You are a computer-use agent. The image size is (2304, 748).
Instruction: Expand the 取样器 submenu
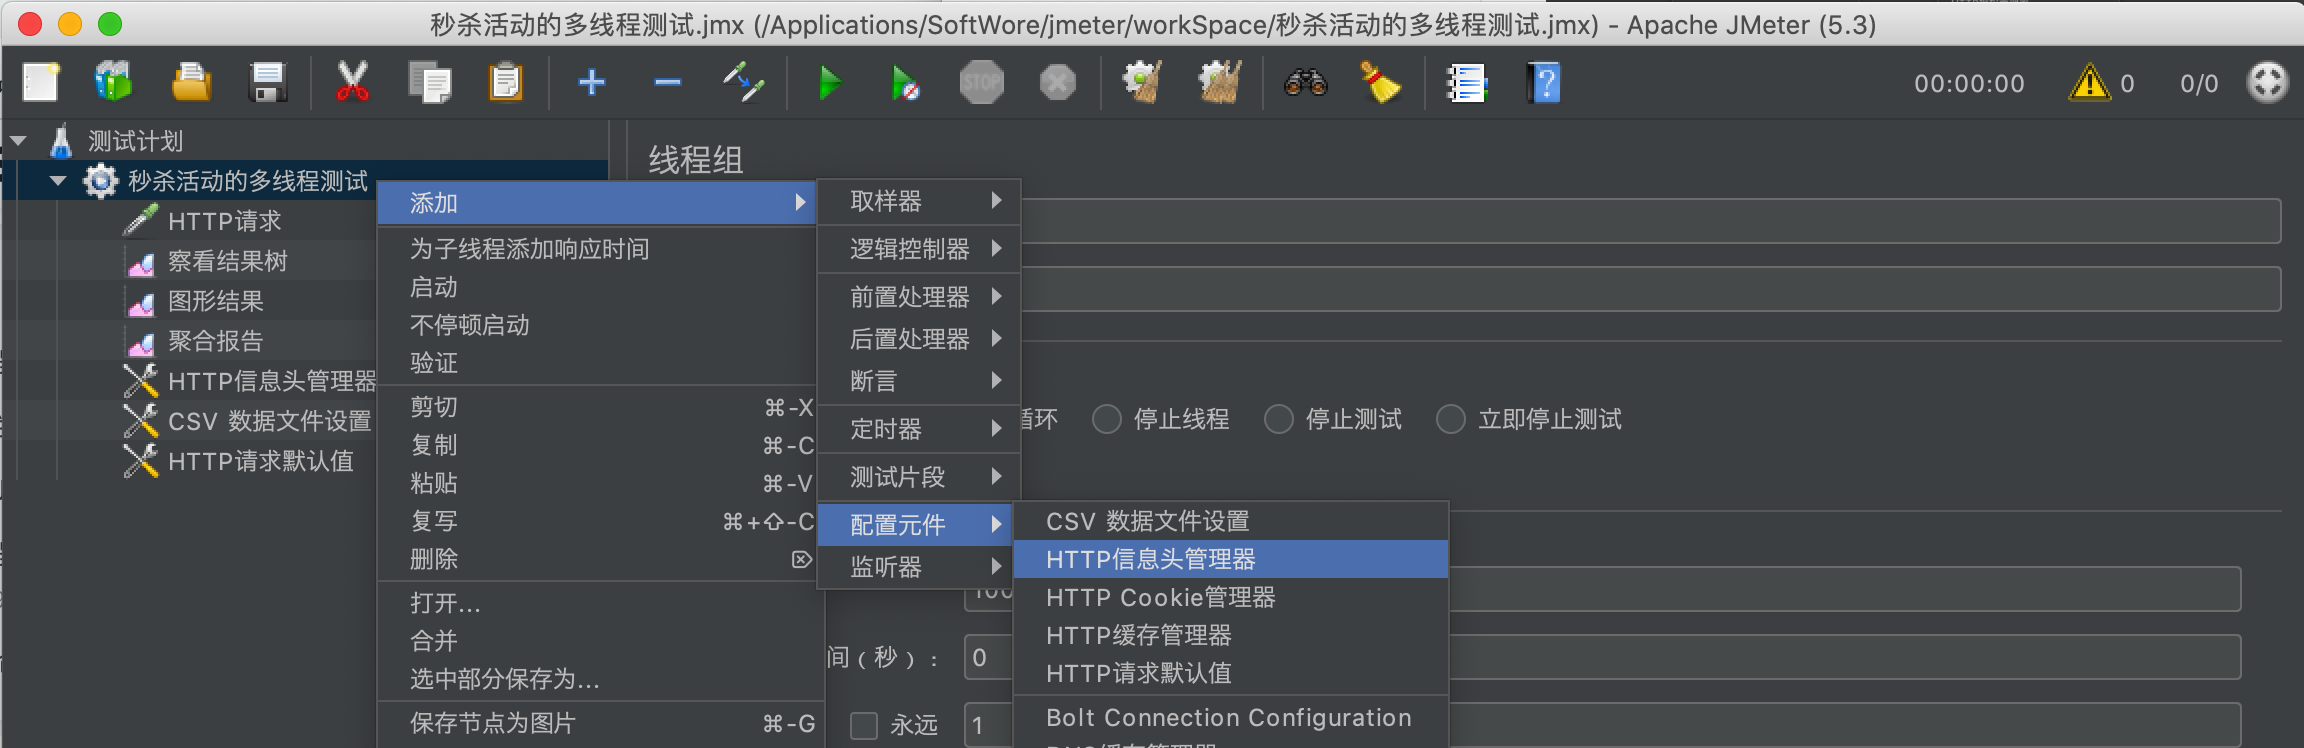tap(919, 201)
